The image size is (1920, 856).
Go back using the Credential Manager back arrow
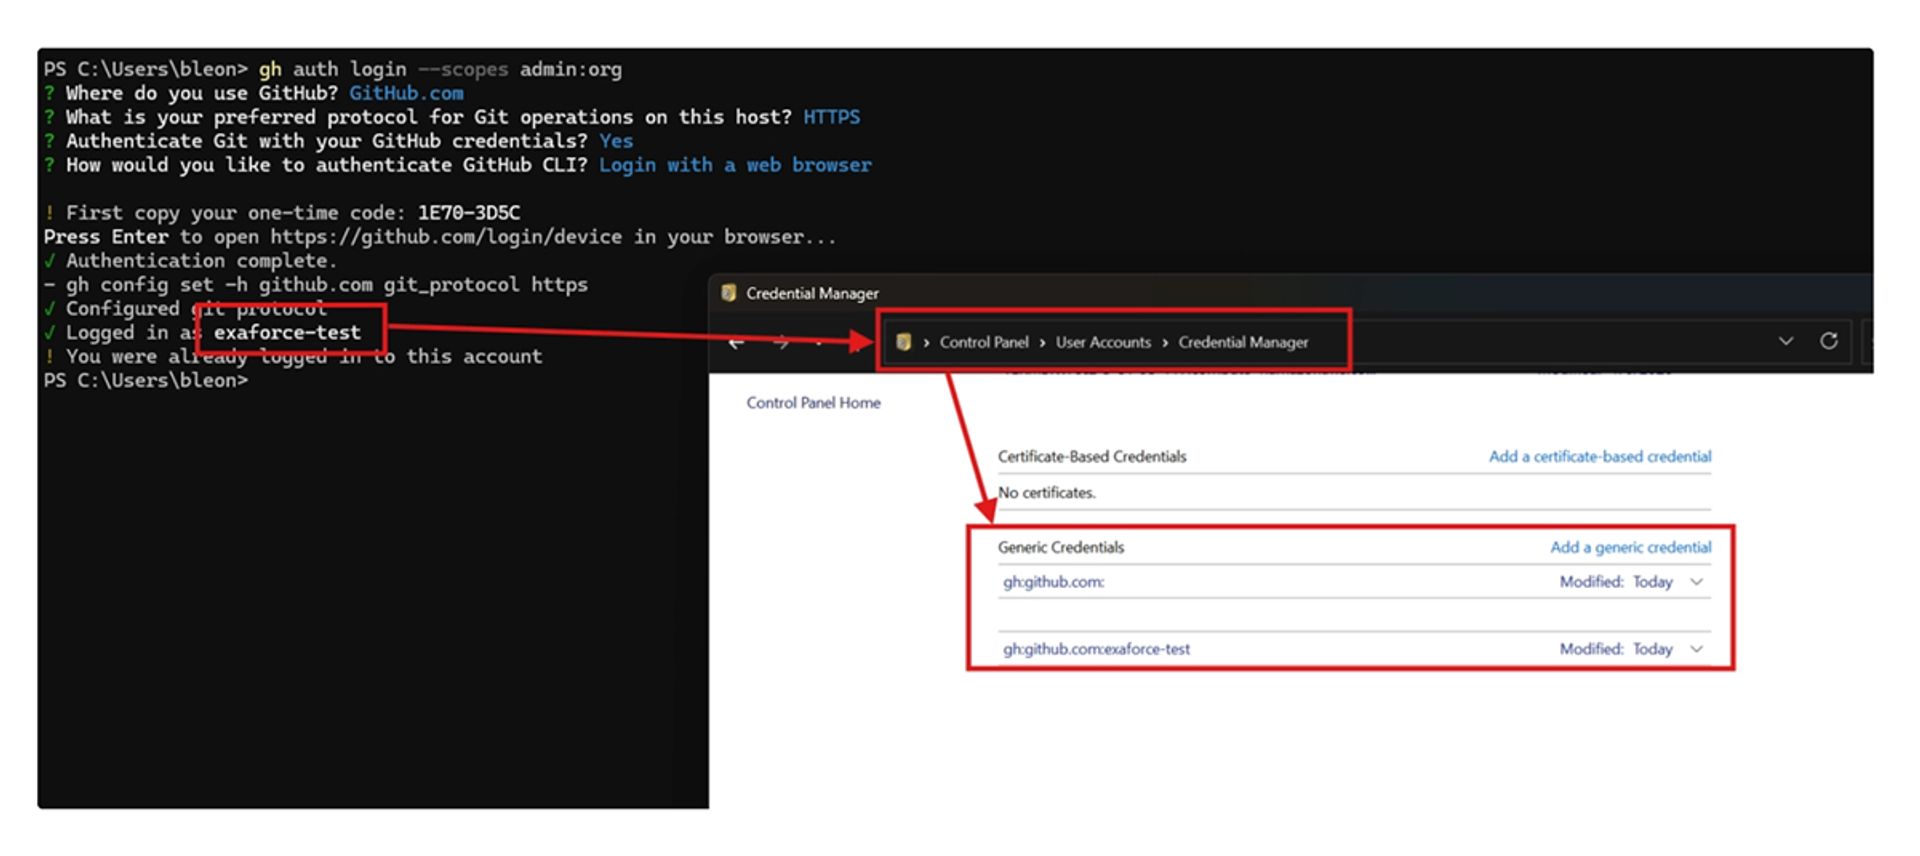[x=737, y=343]
